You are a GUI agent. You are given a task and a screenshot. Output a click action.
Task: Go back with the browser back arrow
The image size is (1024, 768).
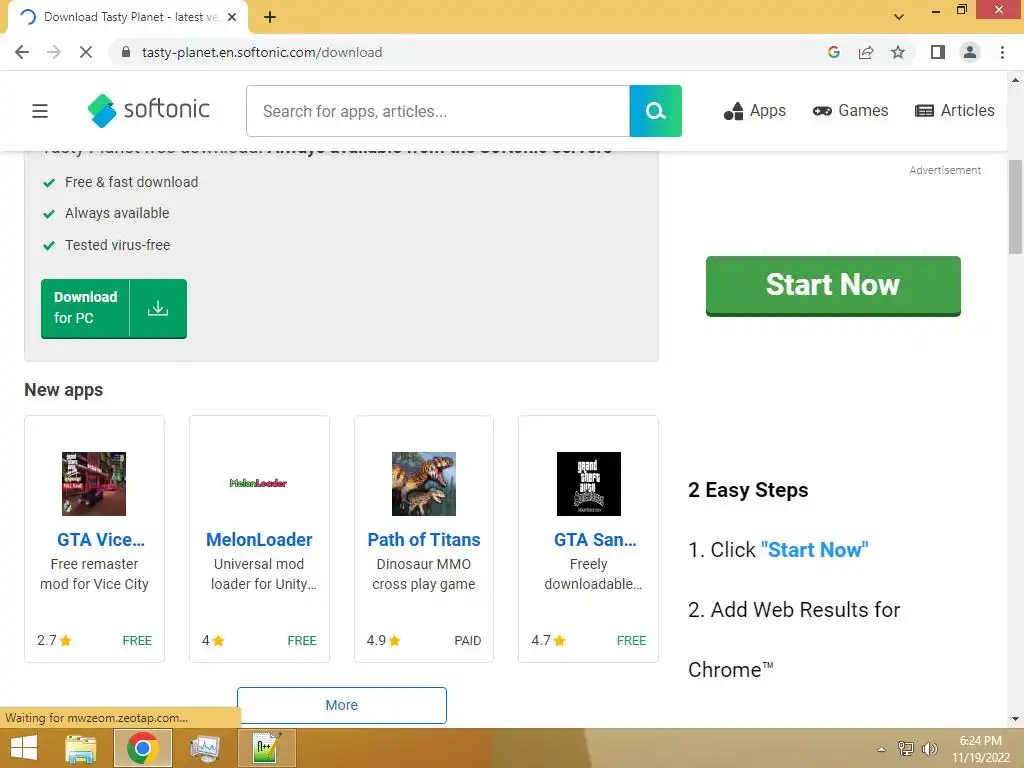(22, 52)
